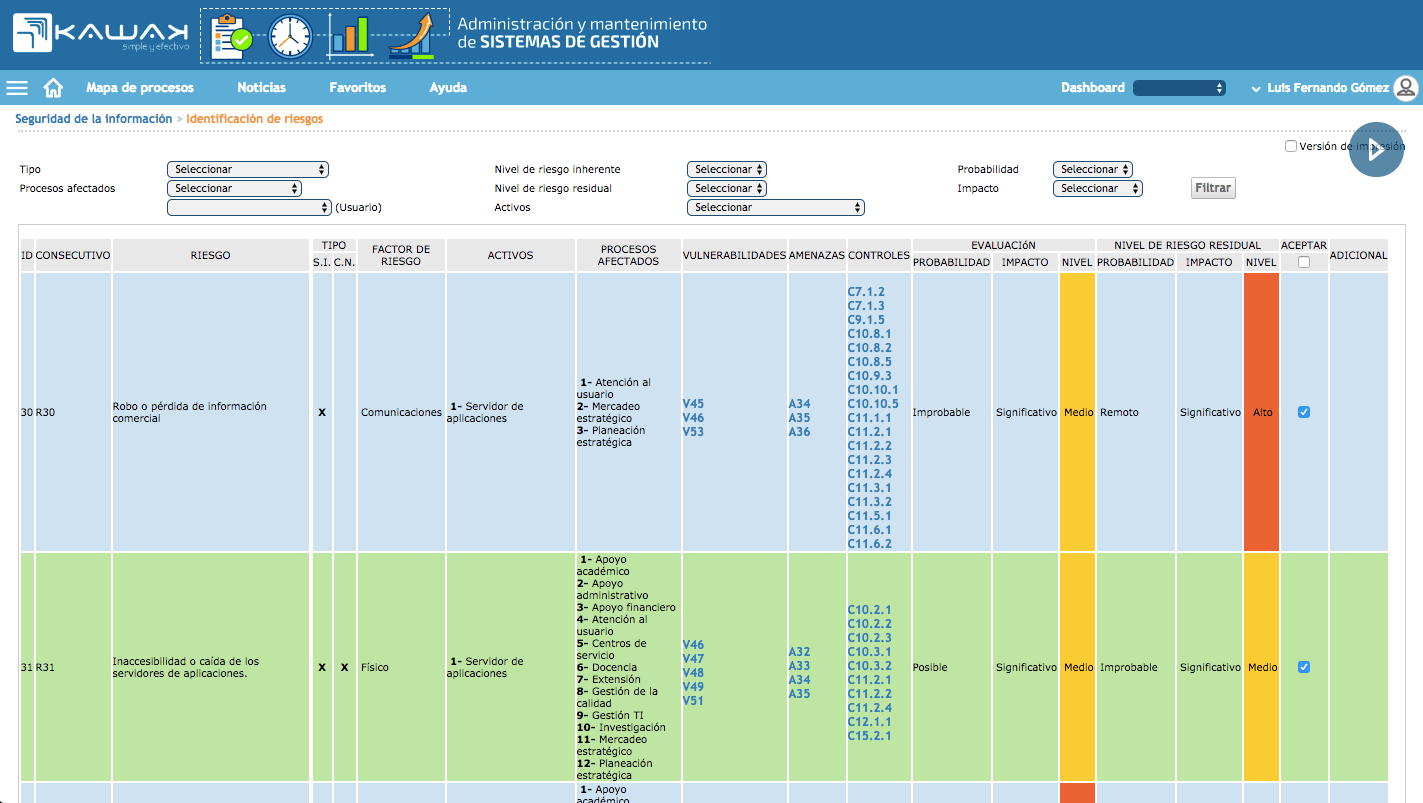Open vulnerability V49 link
1423x803 pixels.
coord(693,687)
